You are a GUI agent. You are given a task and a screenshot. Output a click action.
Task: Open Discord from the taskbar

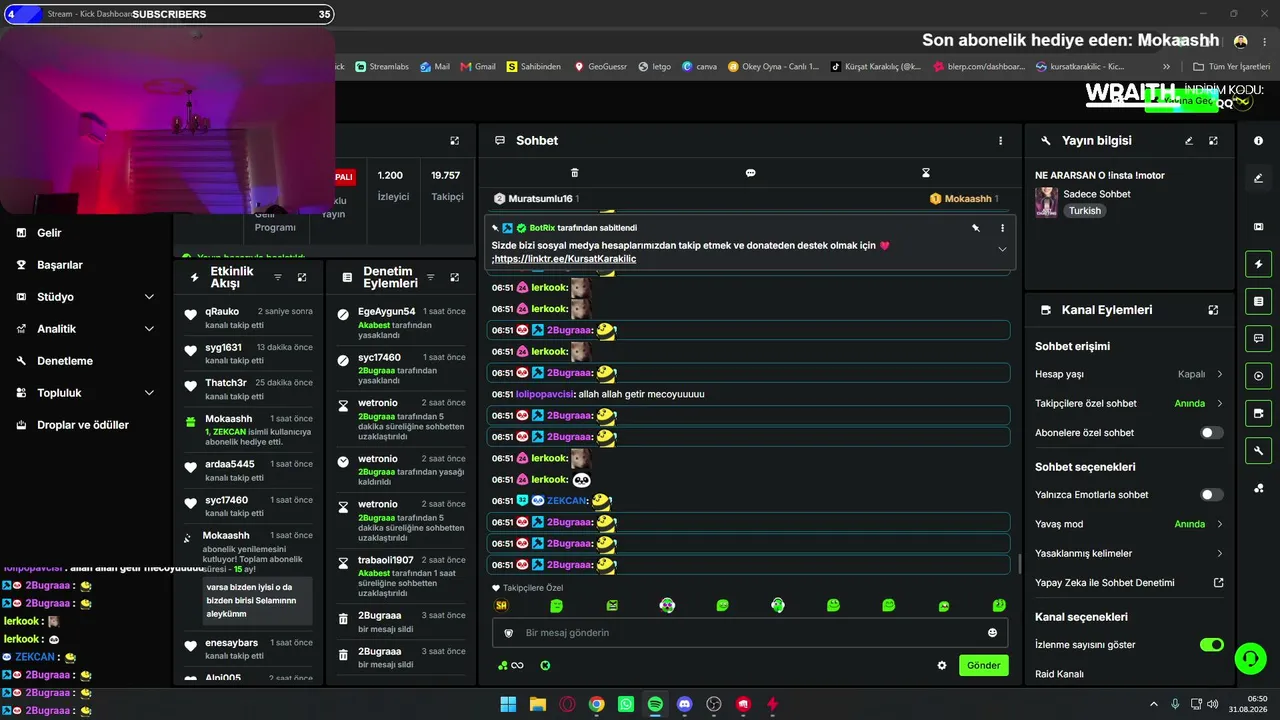tap(684, 704)
